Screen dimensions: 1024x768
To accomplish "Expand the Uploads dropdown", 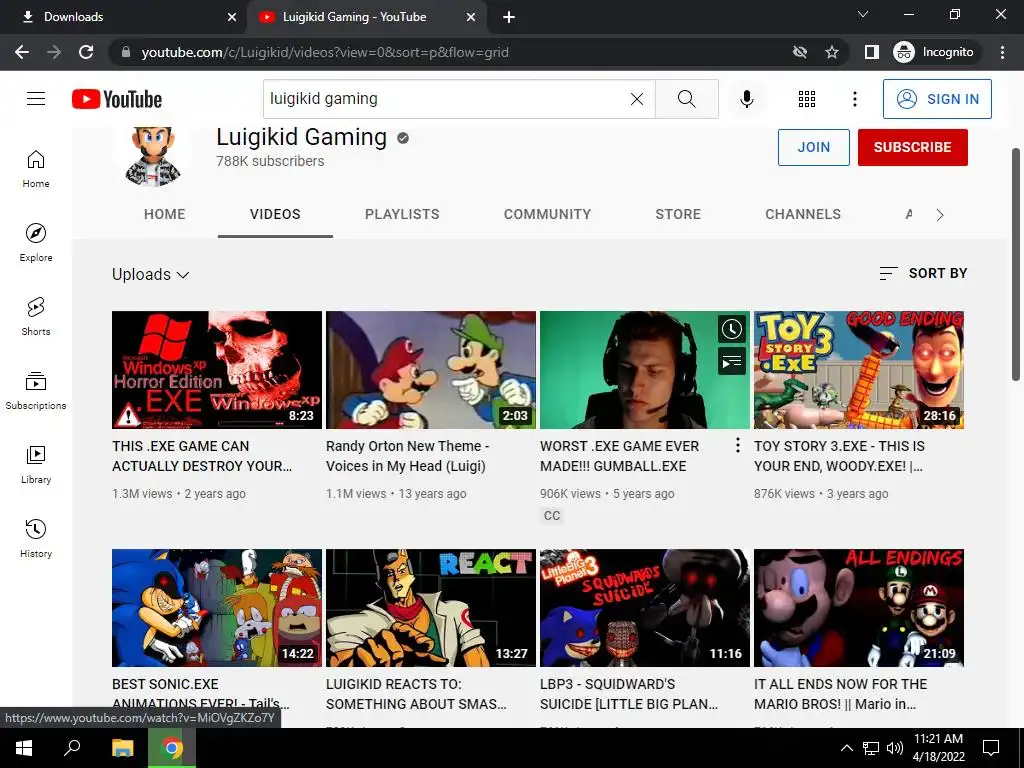I will 150,274.
